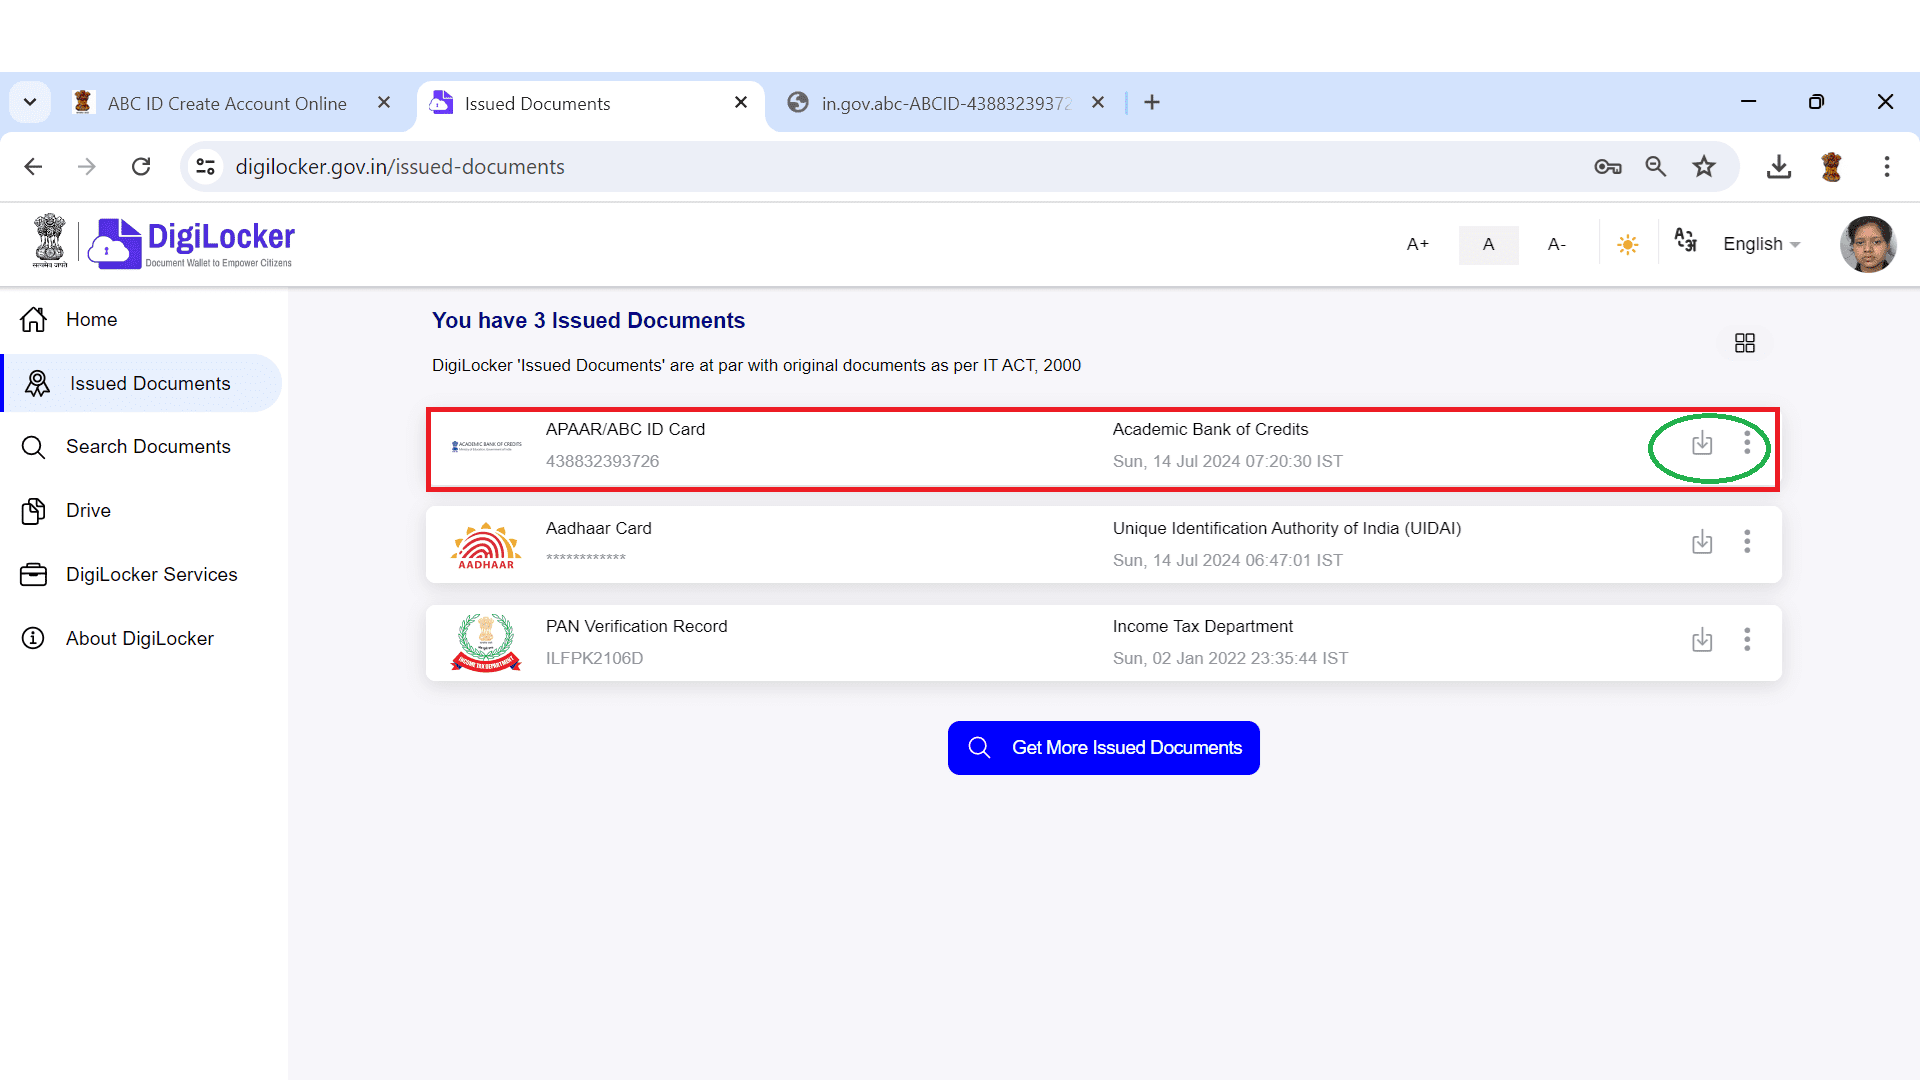
Task: Click the Aadhaar logo thumbnail
Action: (x=486, y=545)
